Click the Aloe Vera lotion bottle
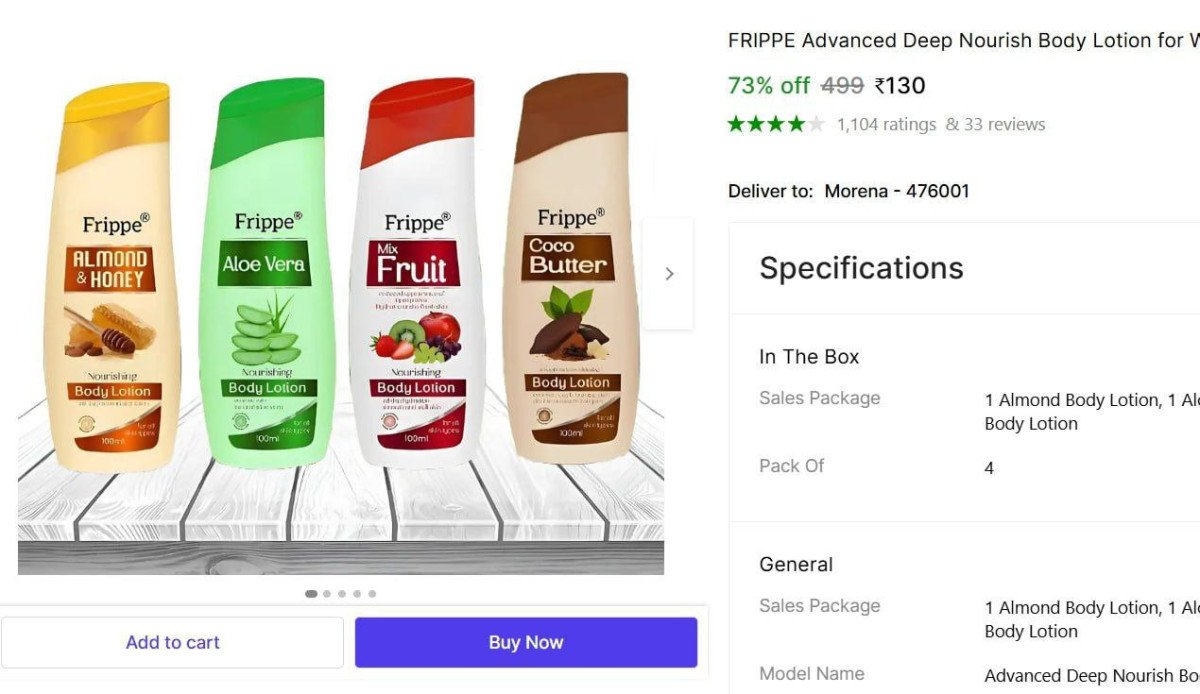Viewport: 1200px width, 694px height. pos(268,273)
